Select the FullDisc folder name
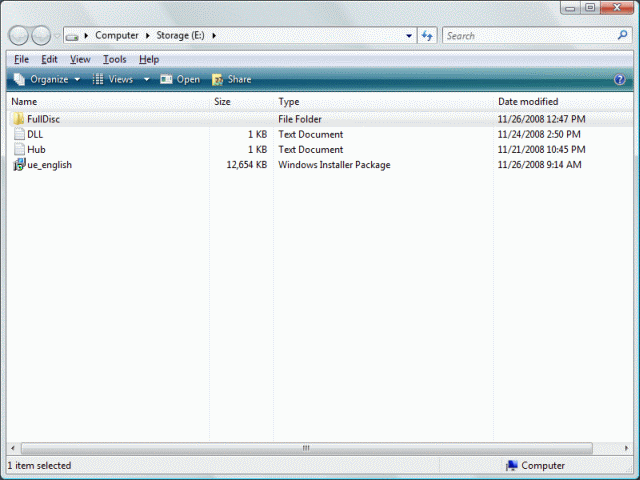640x480 pixels. (x=43, y=119)
